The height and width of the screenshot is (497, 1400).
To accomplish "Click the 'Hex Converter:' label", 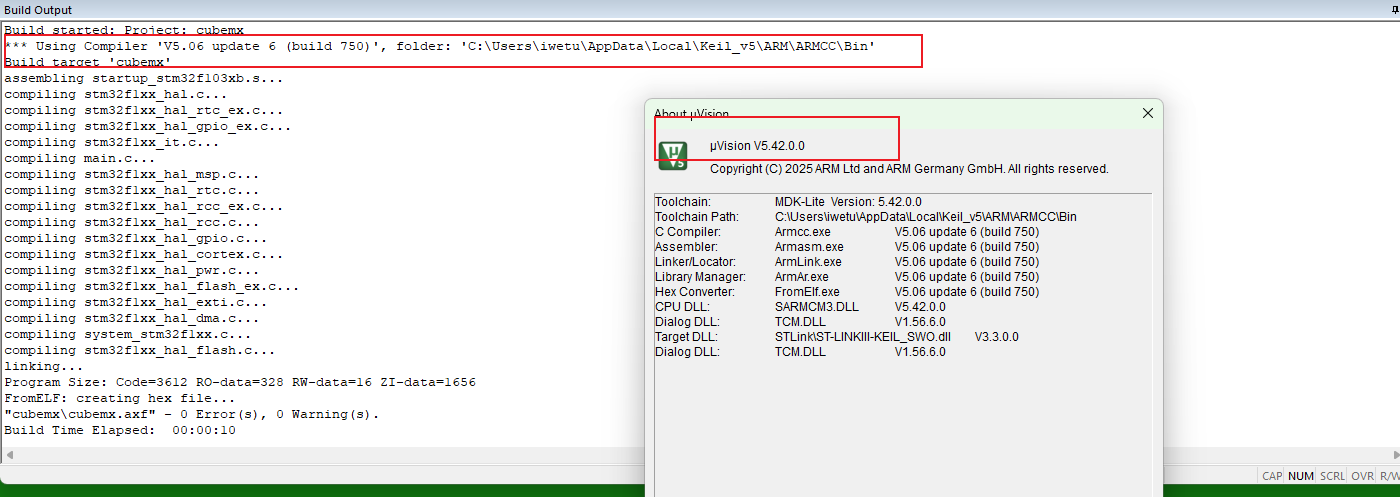I will (x=694, y=291).
